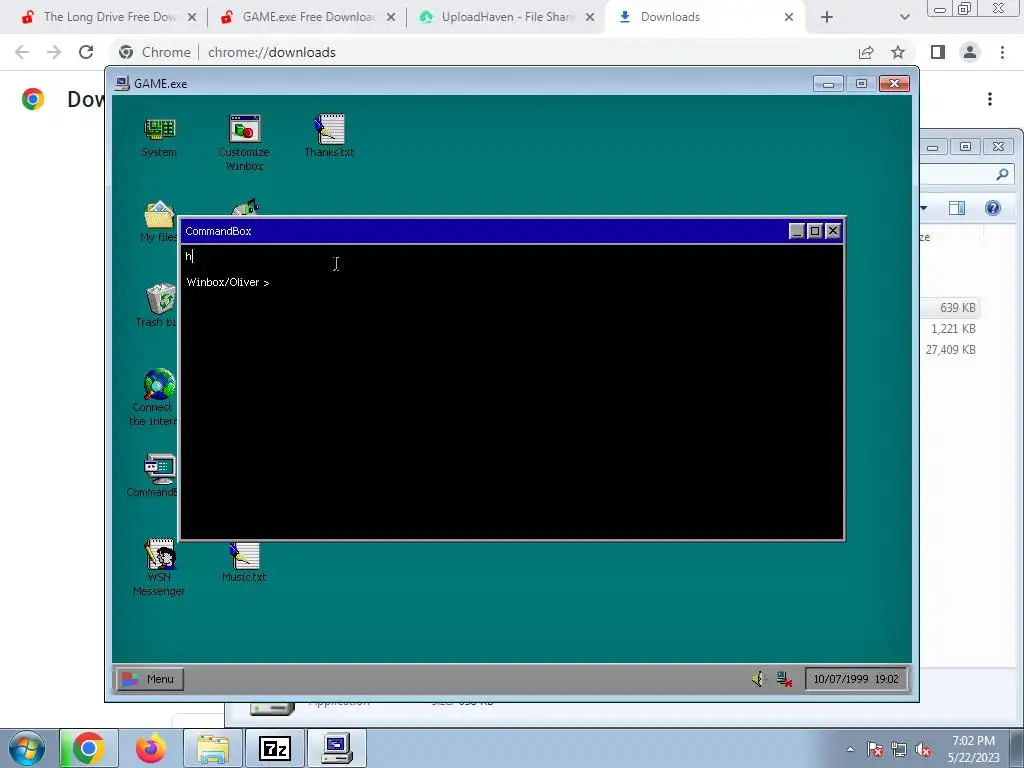Open the My files folder icon
Viewport: 1024px width, 768px height.
coord(159,222)
